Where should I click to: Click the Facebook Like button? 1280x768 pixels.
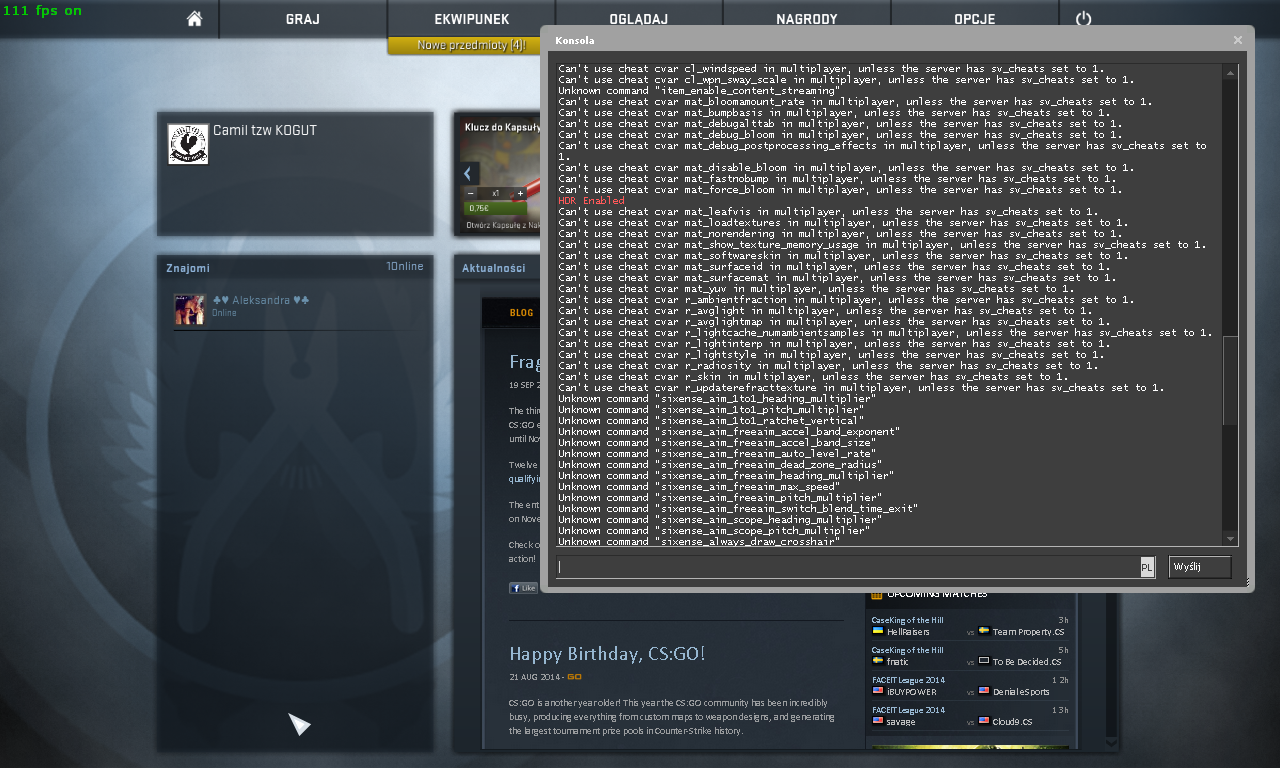[x=523, y=588]
